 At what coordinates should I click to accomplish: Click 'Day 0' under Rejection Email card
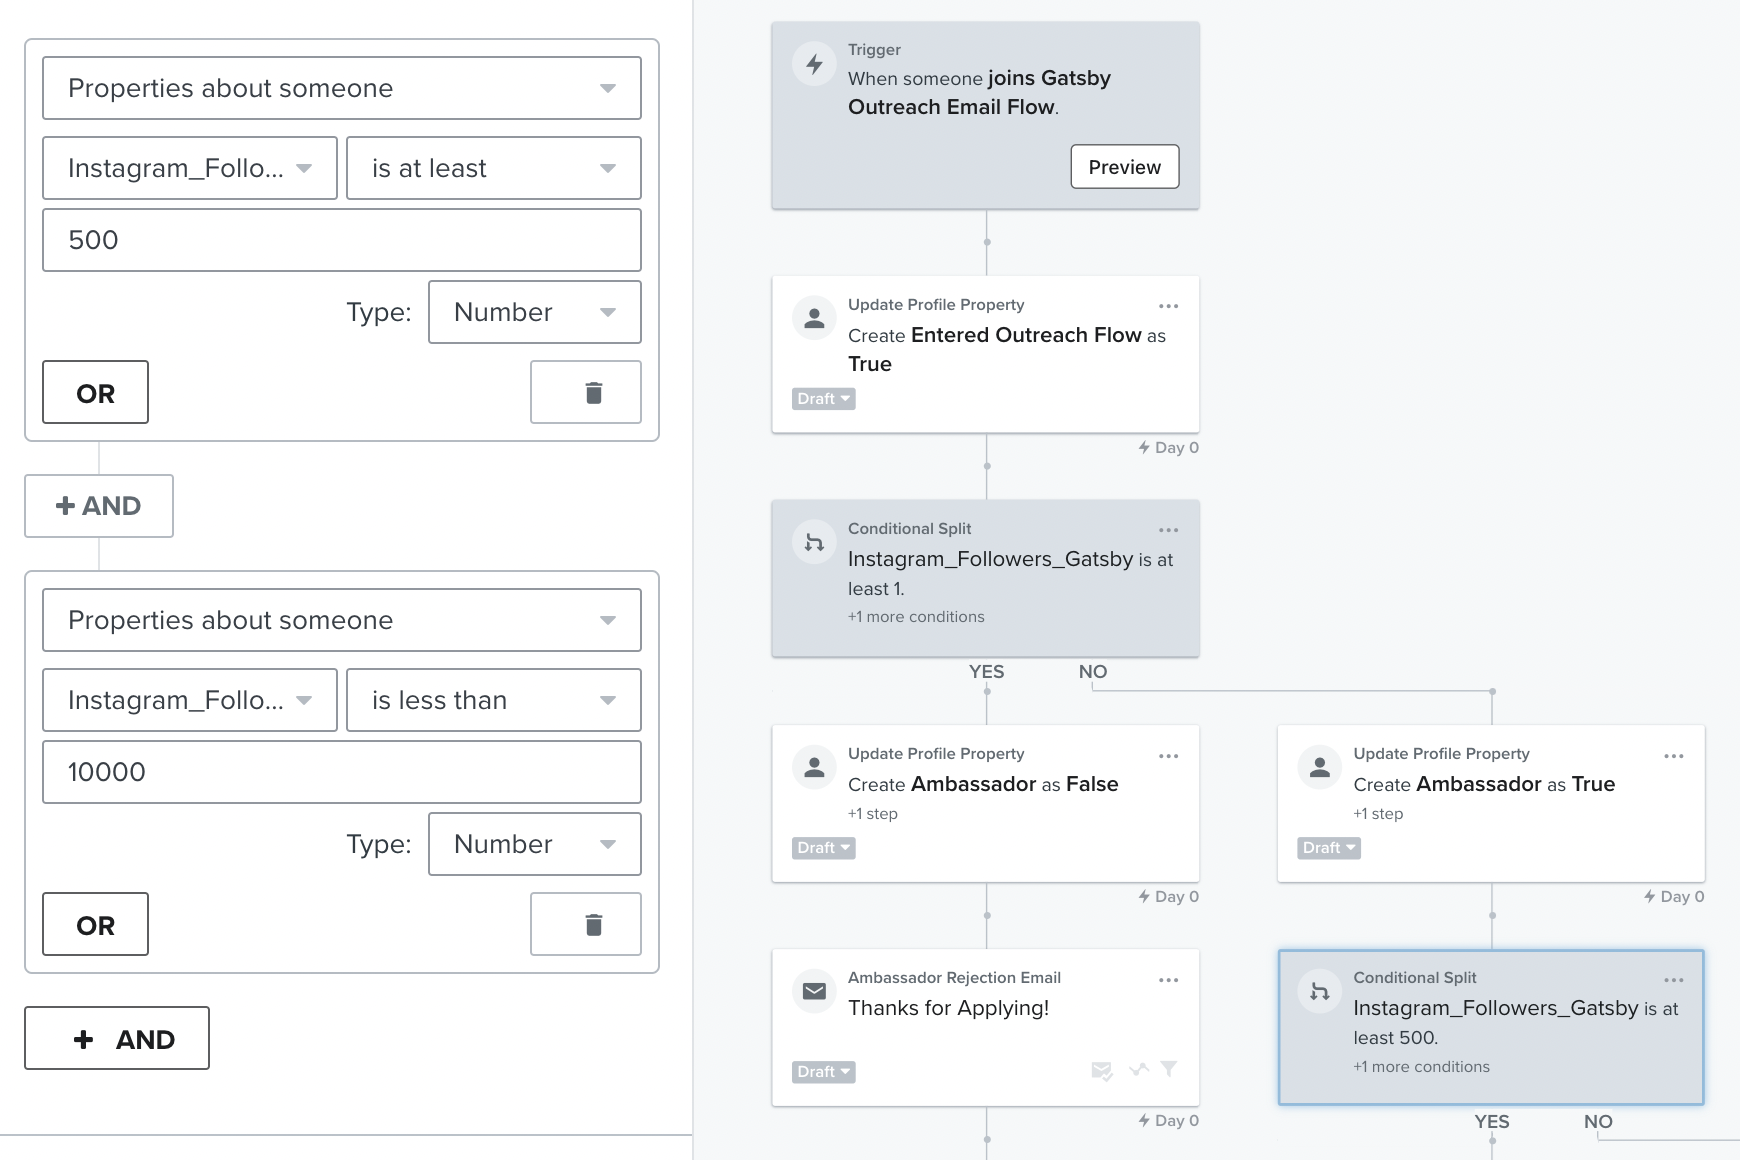pos(1168,1121)
